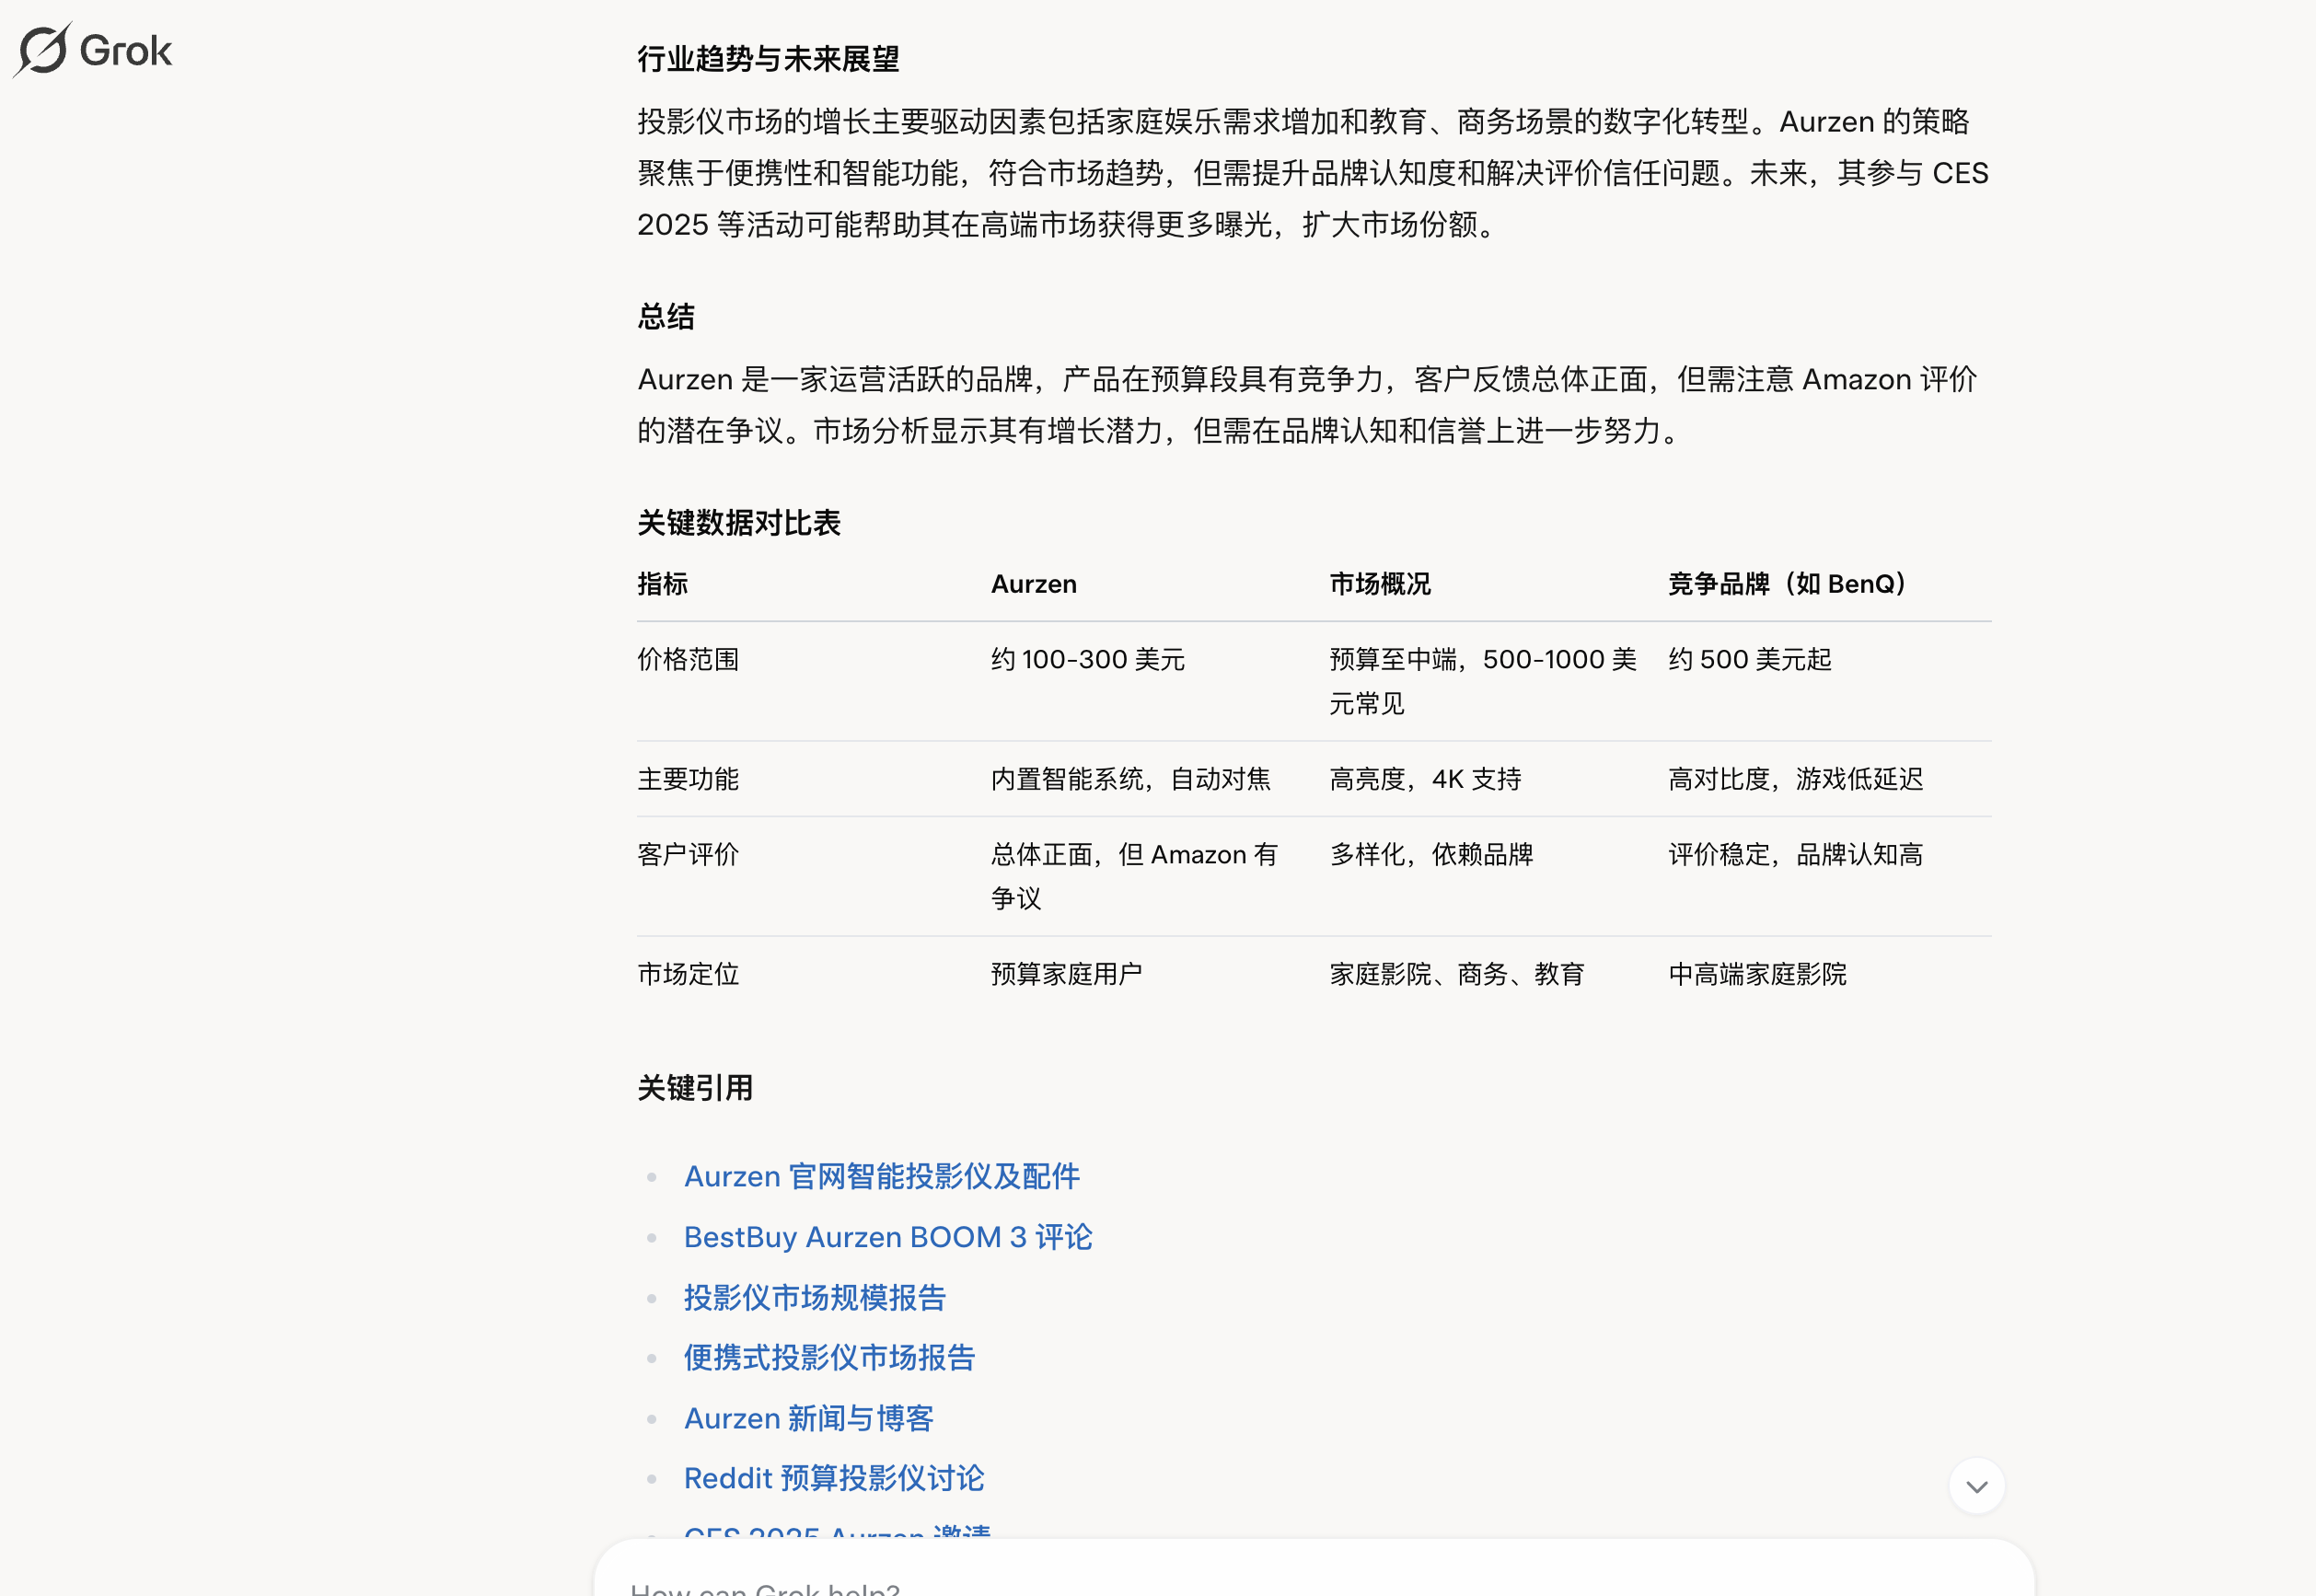Open the Aurzen 官网智能投影仪及配件 link

(881, 1176)
